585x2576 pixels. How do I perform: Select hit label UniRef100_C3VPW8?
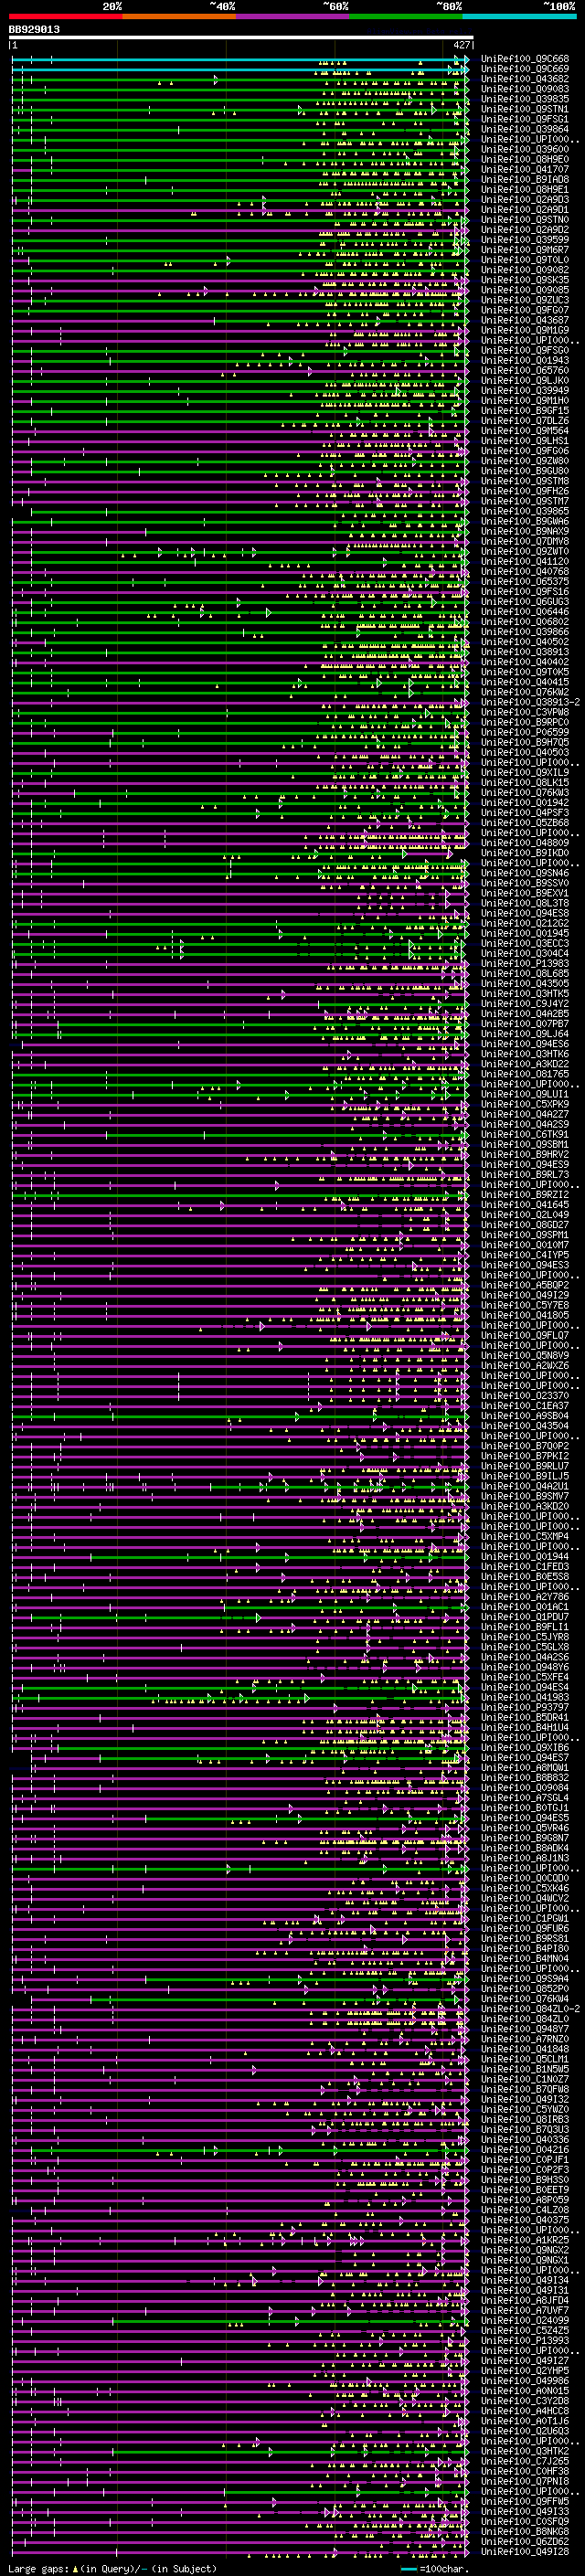pos(525,712)
